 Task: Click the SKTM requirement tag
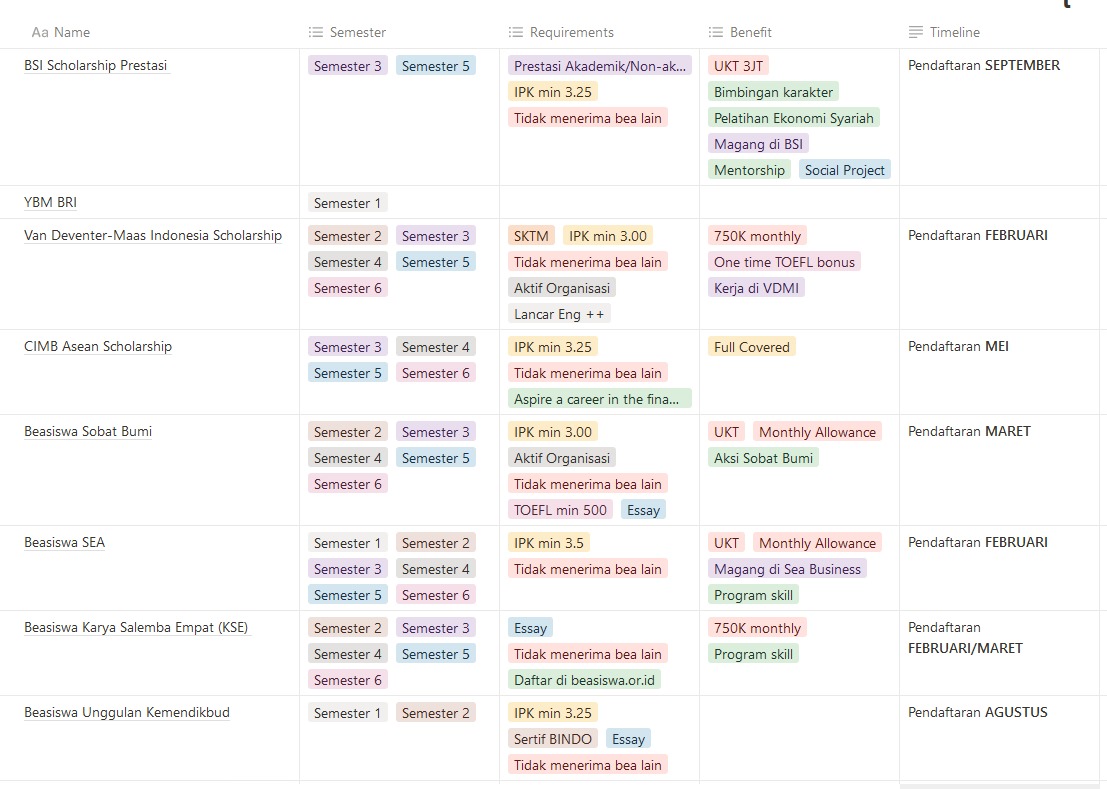(x=531, y=236)
